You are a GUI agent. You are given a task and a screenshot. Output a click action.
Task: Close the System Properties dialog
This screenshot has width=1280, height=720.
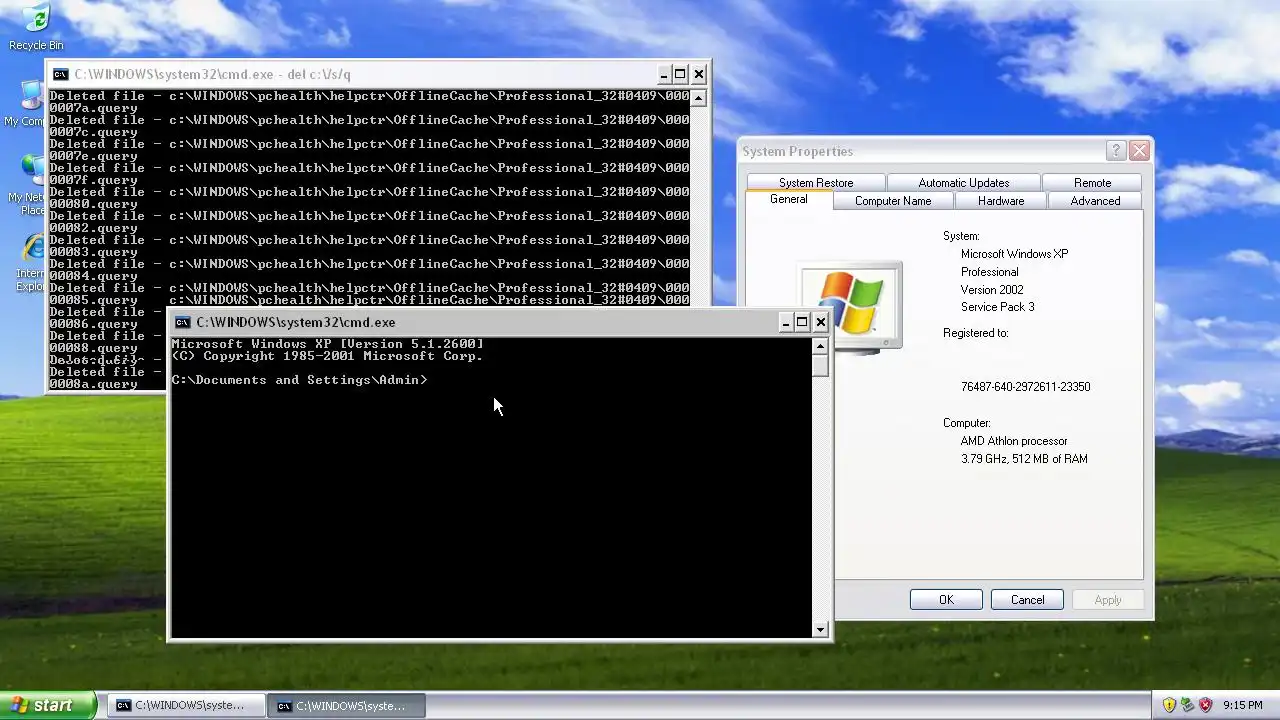[1139, 151]
